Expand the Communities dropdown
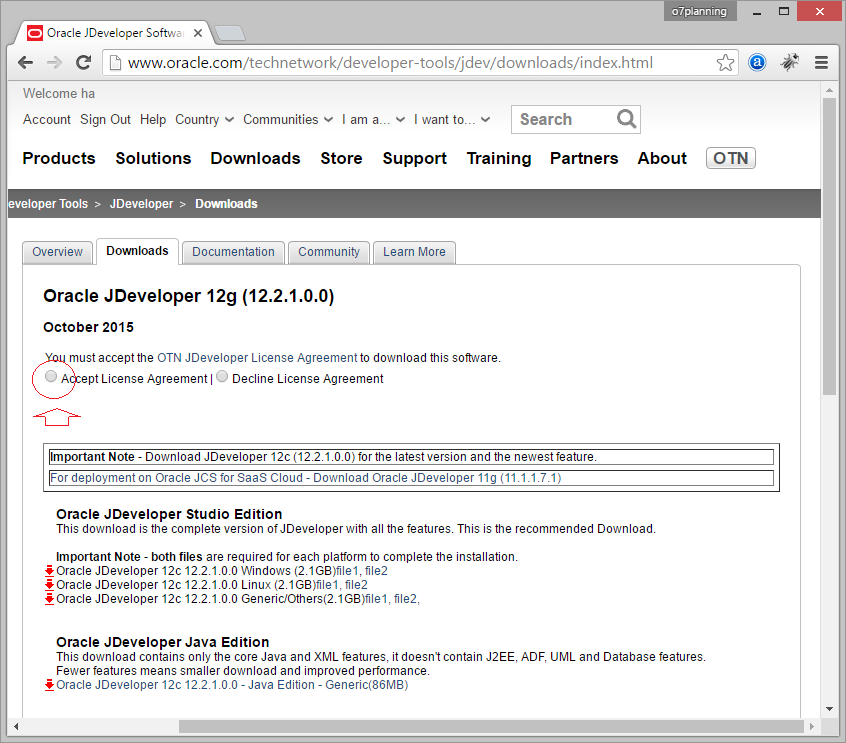Screen dimensions: 846x743 point(288,119)
